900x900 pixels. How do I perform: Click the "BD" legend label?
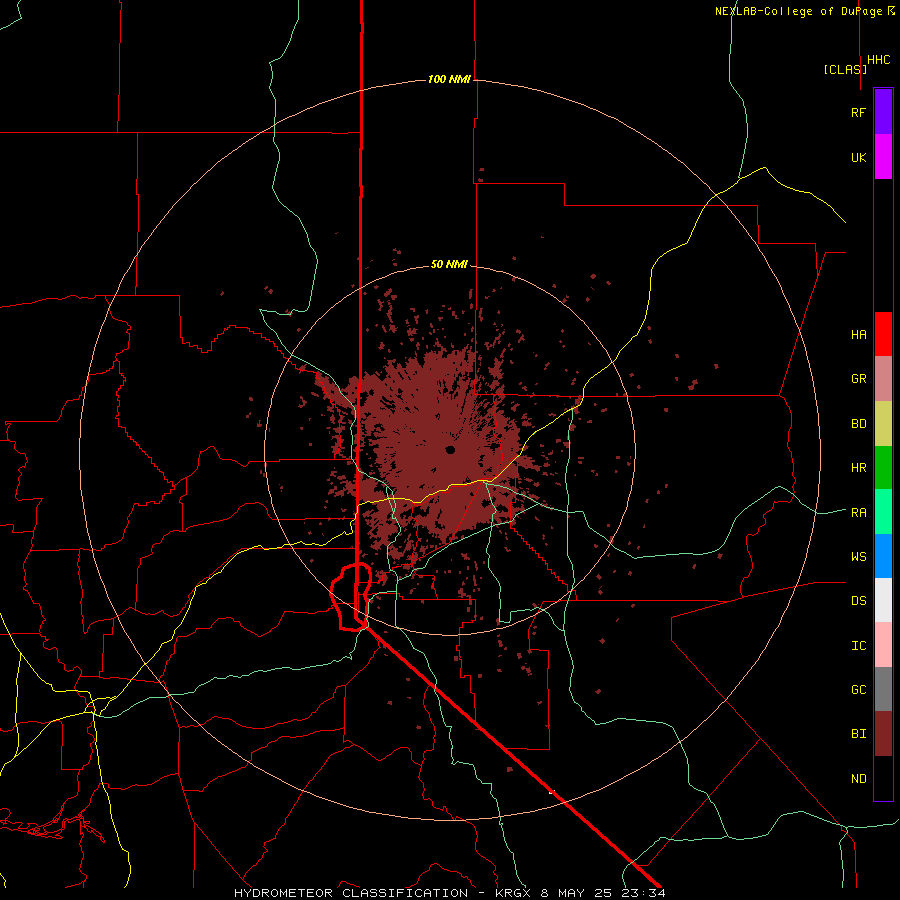pyautogui.click(x=858, y=424)
